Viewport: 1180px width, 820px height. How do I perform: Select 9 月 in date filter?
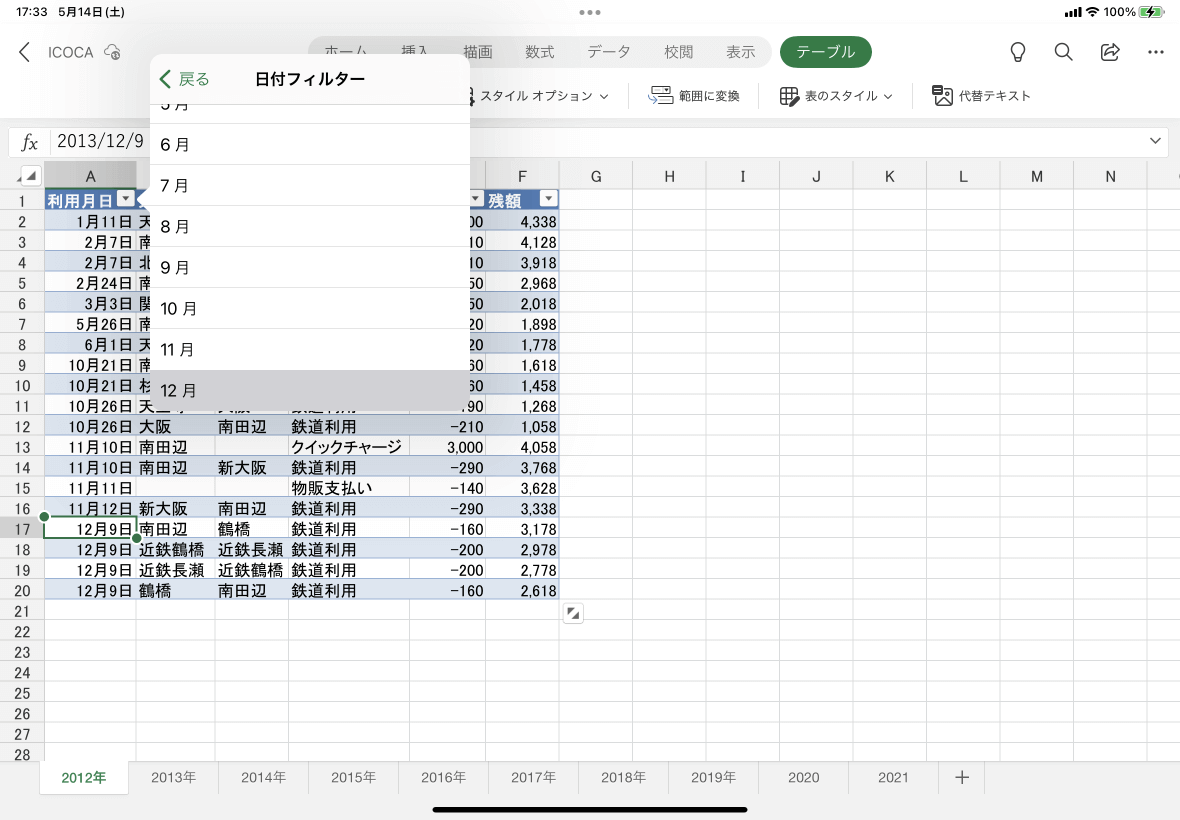310,267
